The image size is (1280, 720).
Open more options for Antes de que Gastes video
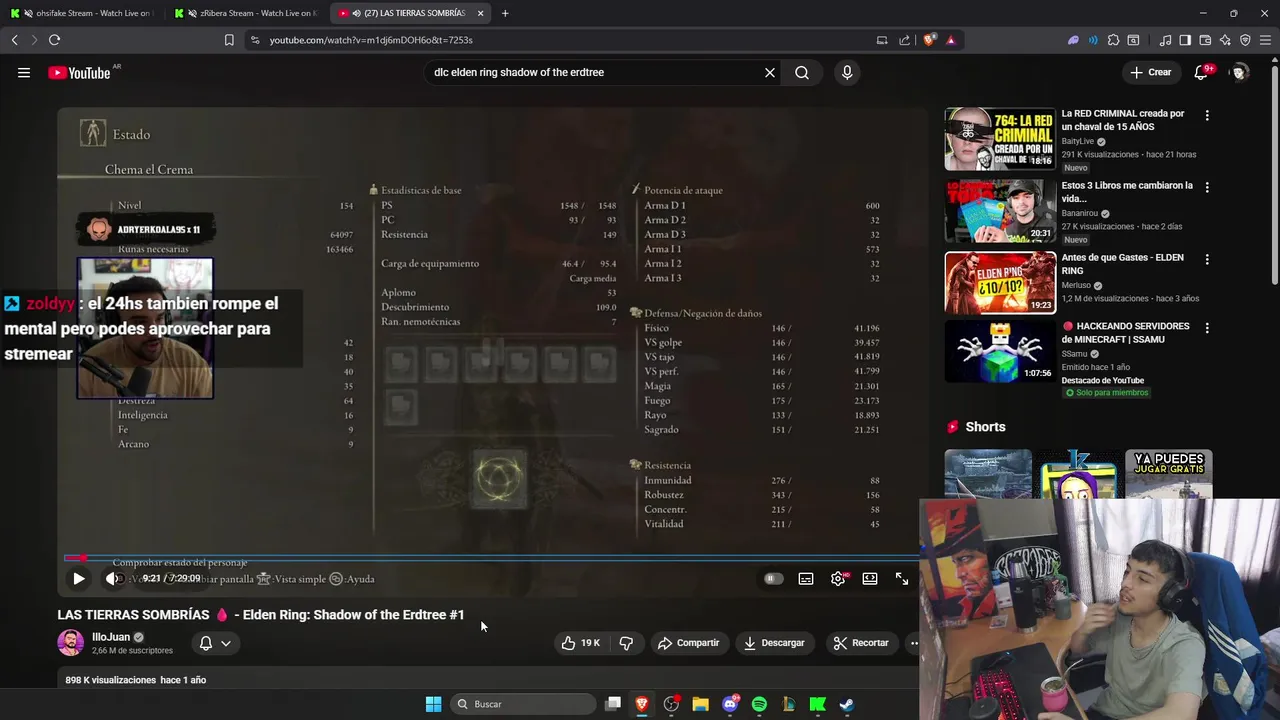click(1207, 259)
